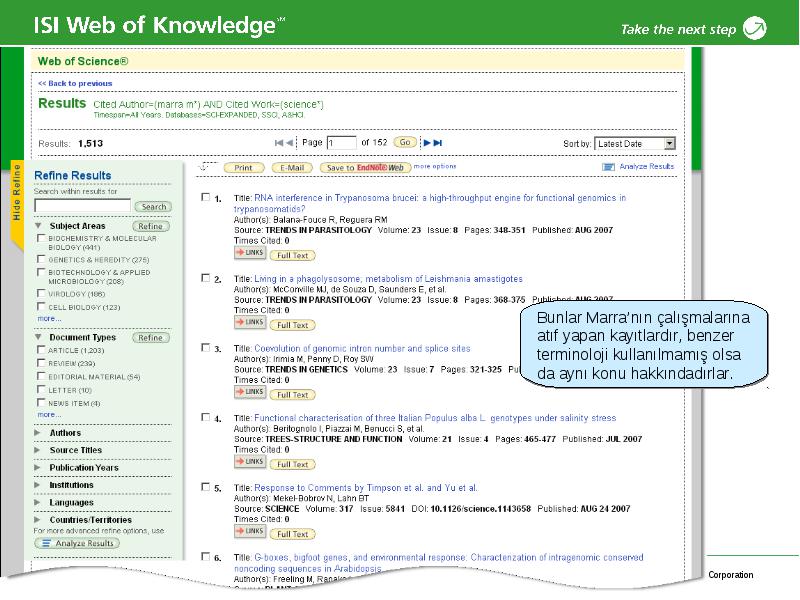Click the Analyze Results button in sidebar

coord(77,543)
